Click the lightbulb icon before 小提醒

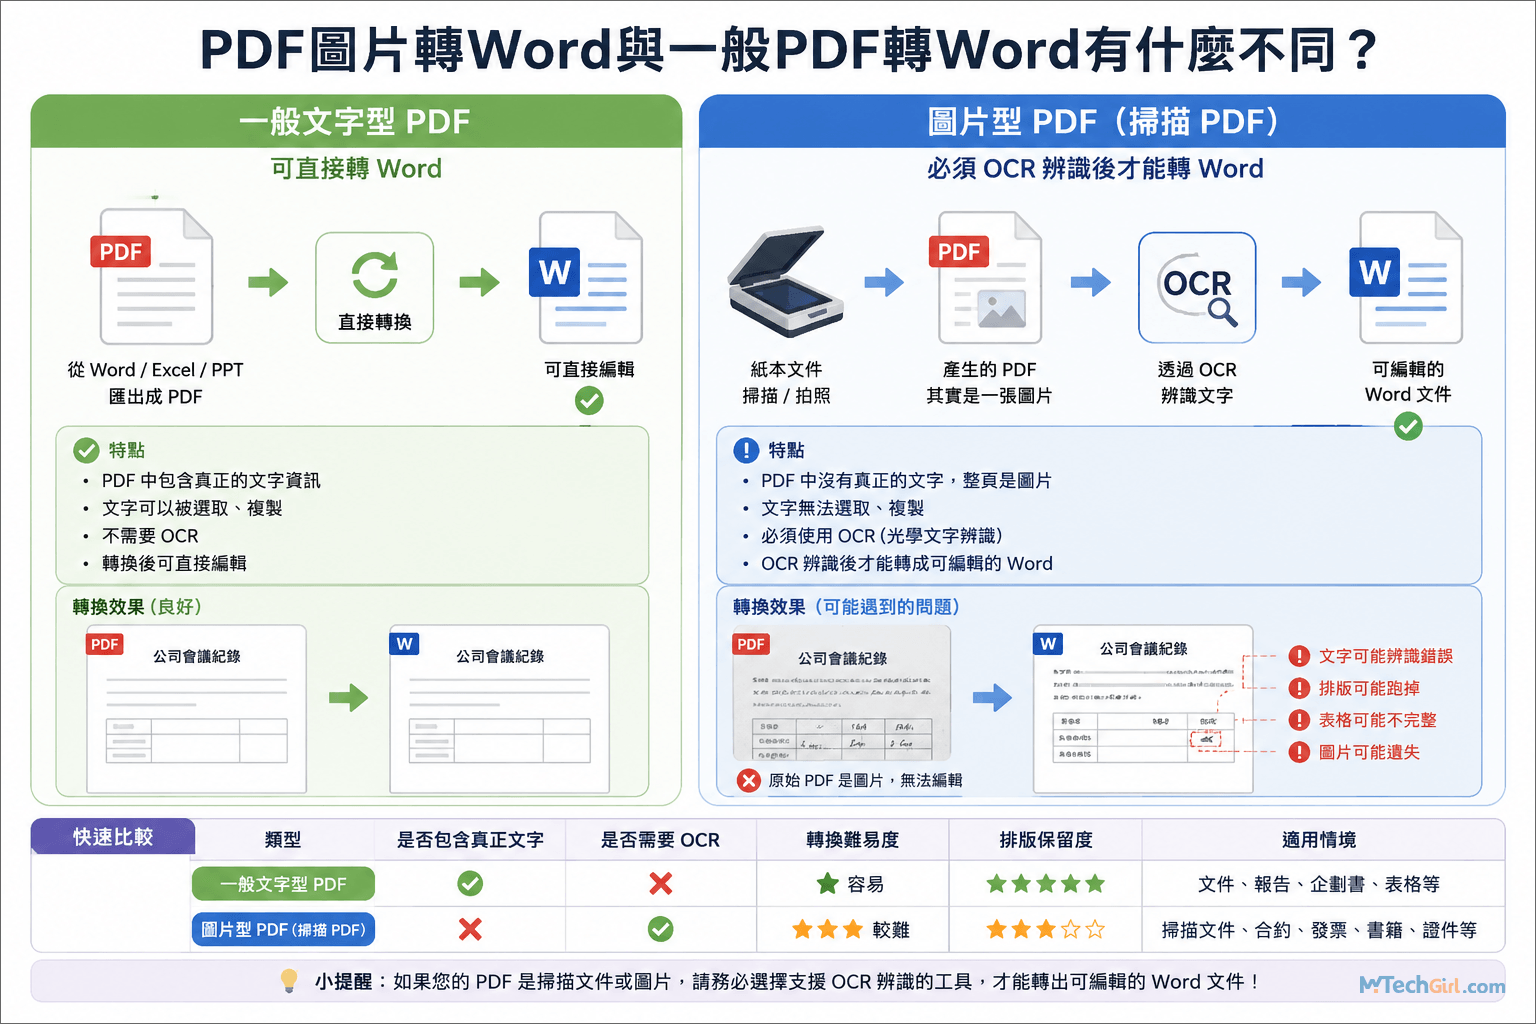tap(289, 981)
